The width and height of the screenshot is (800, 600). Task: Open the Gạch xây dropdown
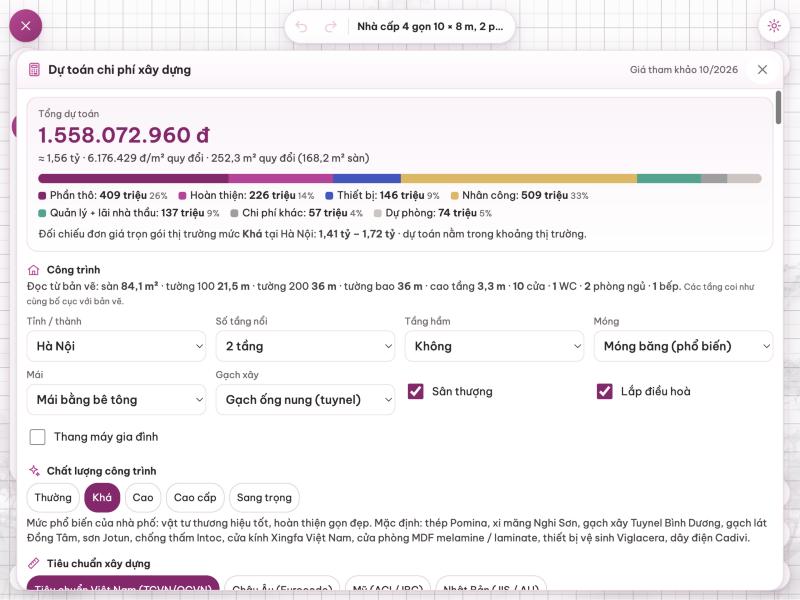pyautogui.click(x=305, y=399)
